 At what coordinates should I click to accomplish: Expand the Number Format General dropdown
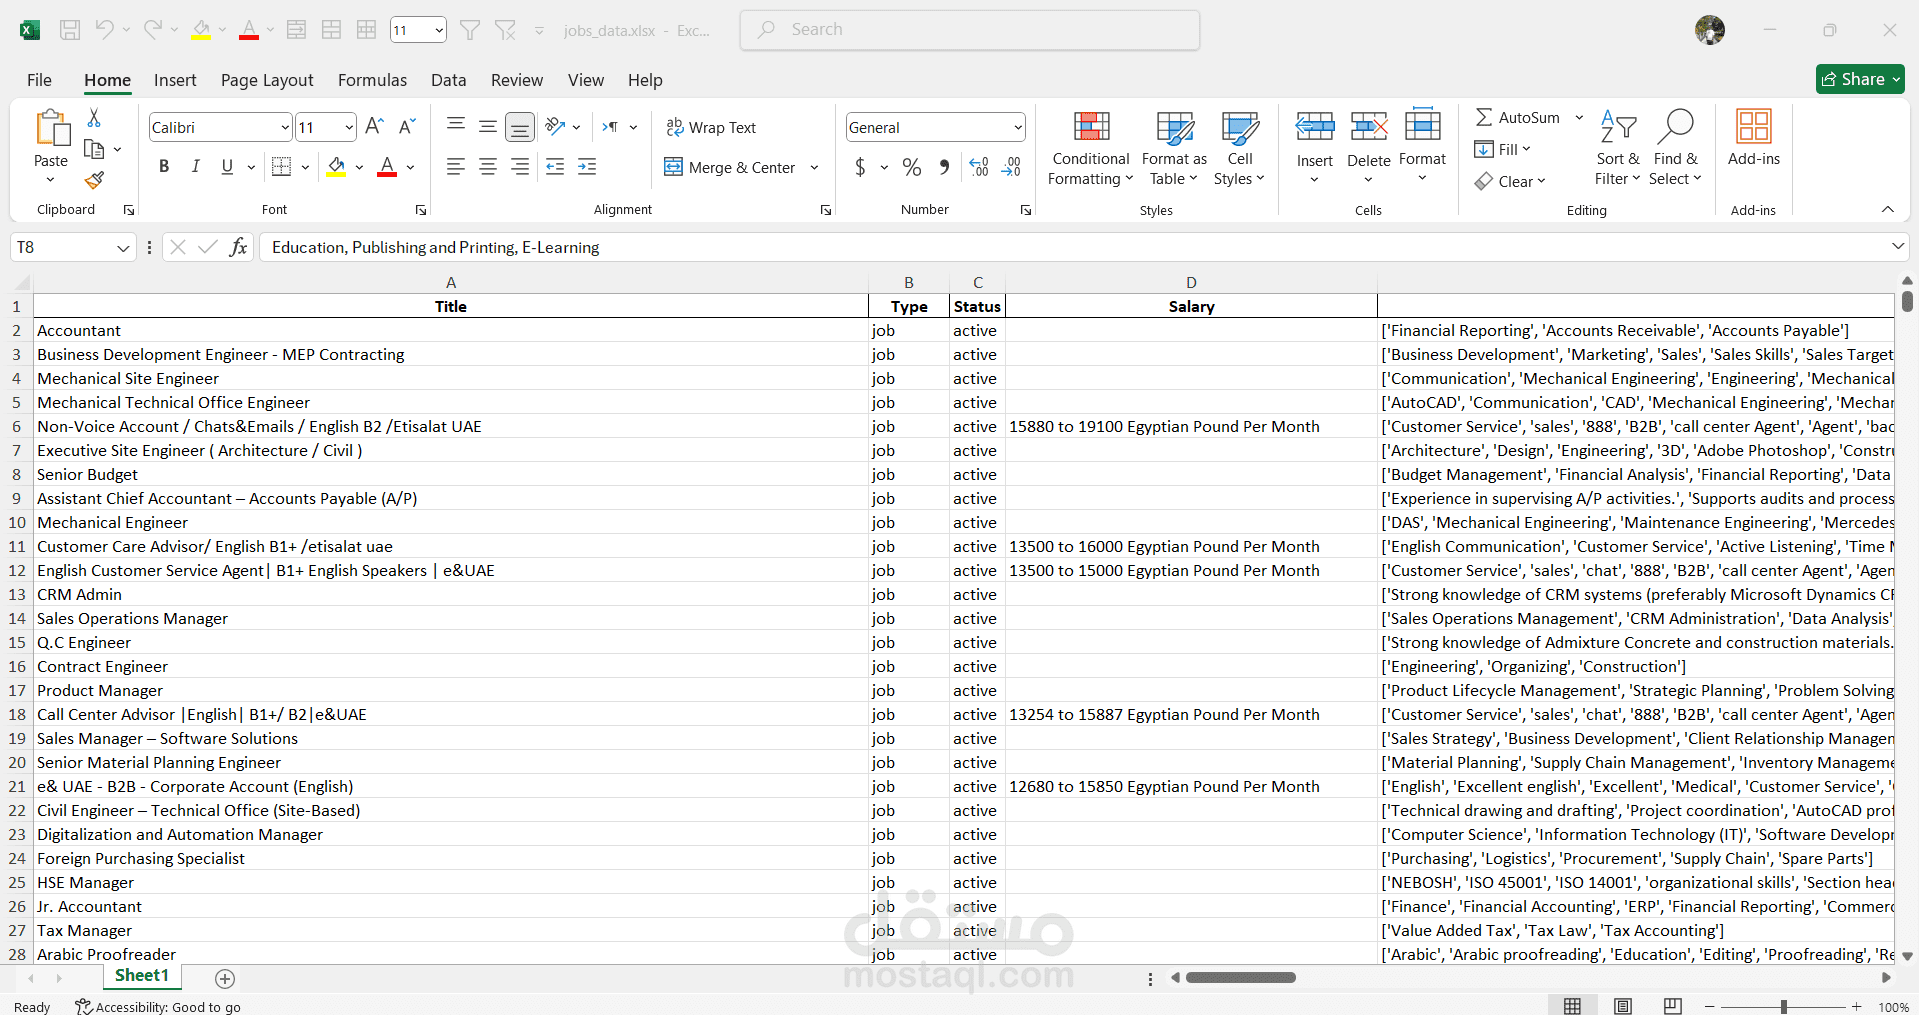[1017, 127]
